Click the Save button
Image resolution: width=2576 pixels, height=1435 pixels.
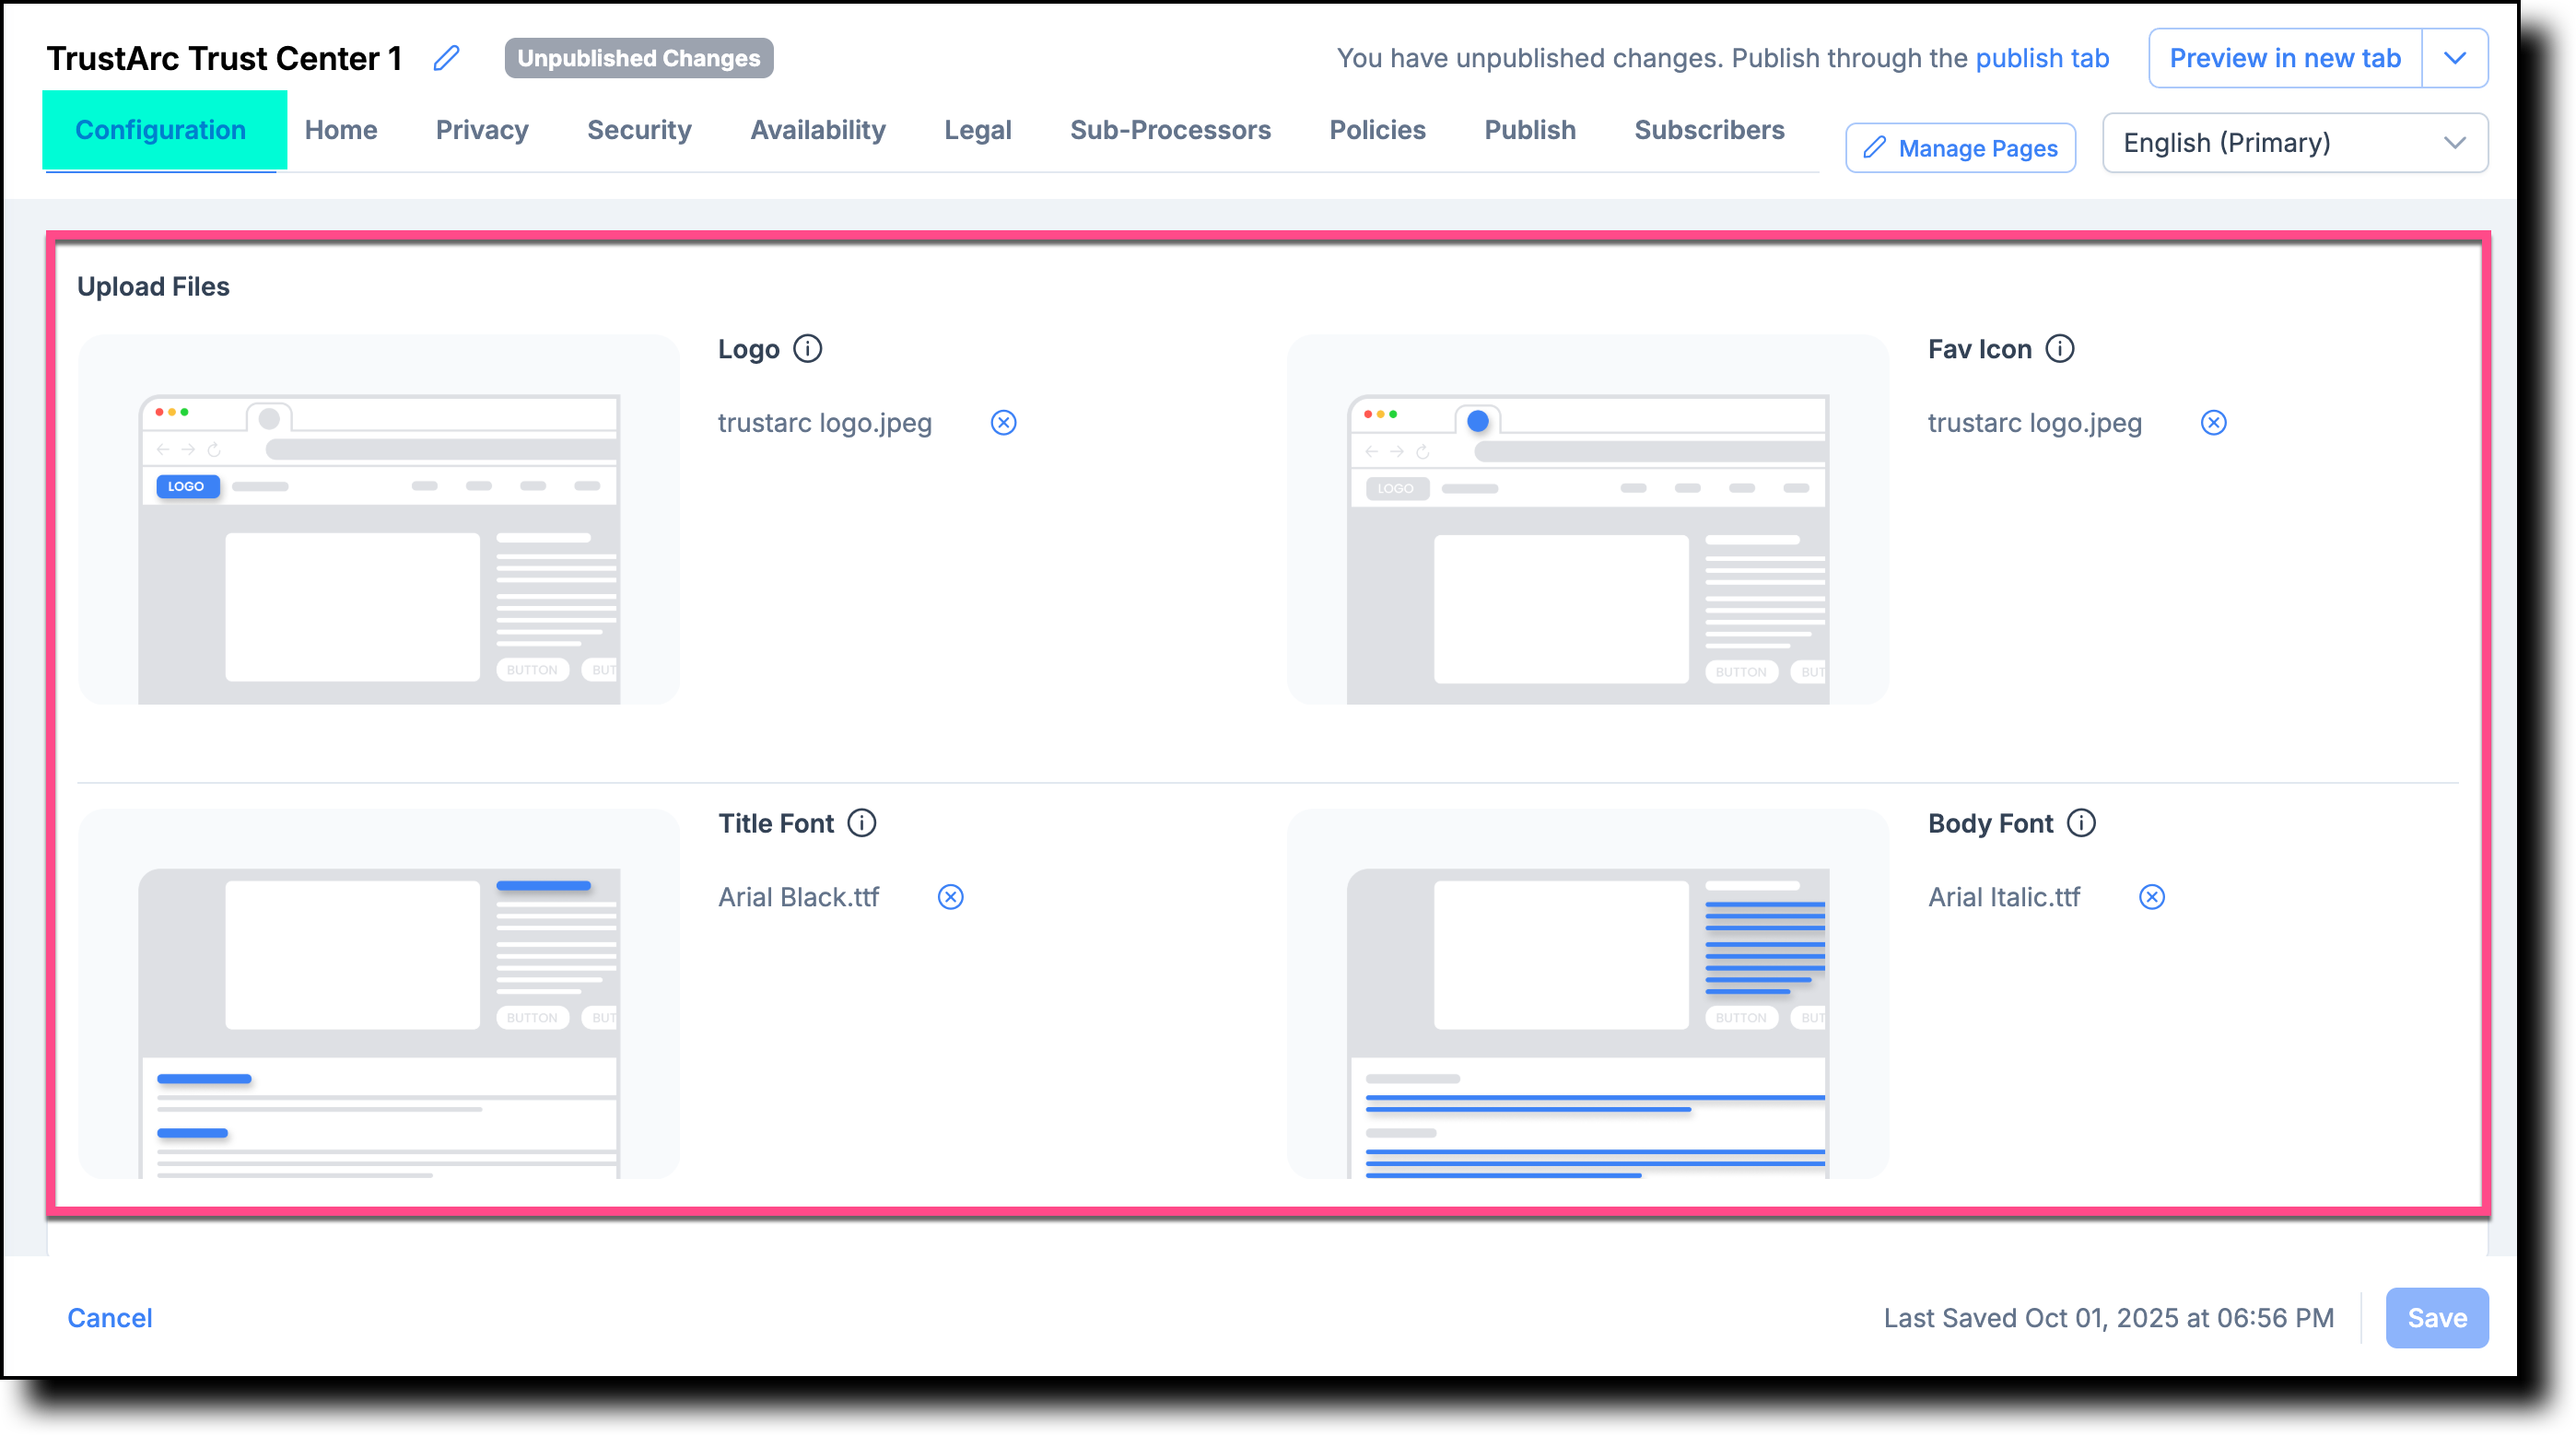tap(2437, 1318)
